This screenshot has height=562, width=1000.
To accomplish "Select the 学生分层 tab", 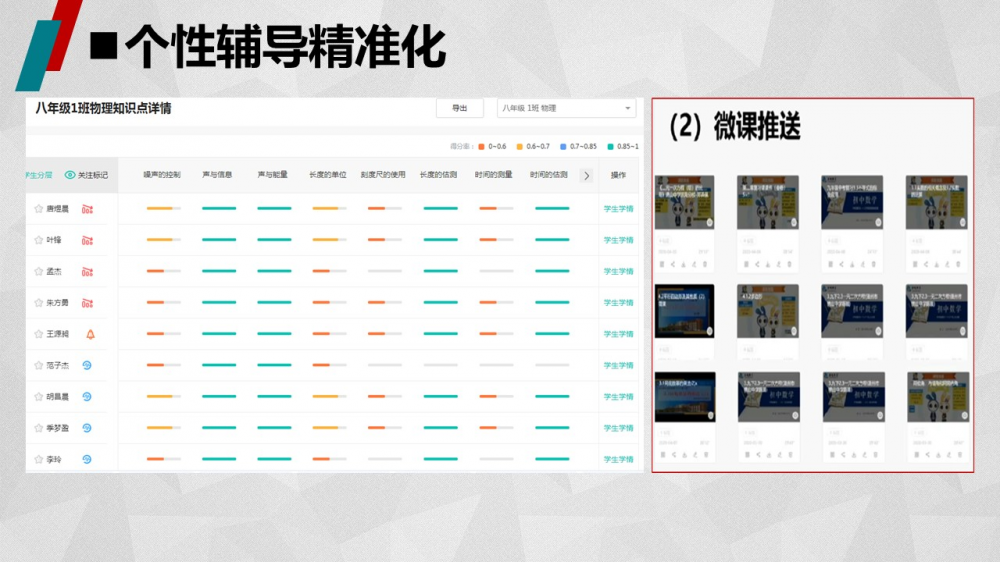I will point(38,175).
